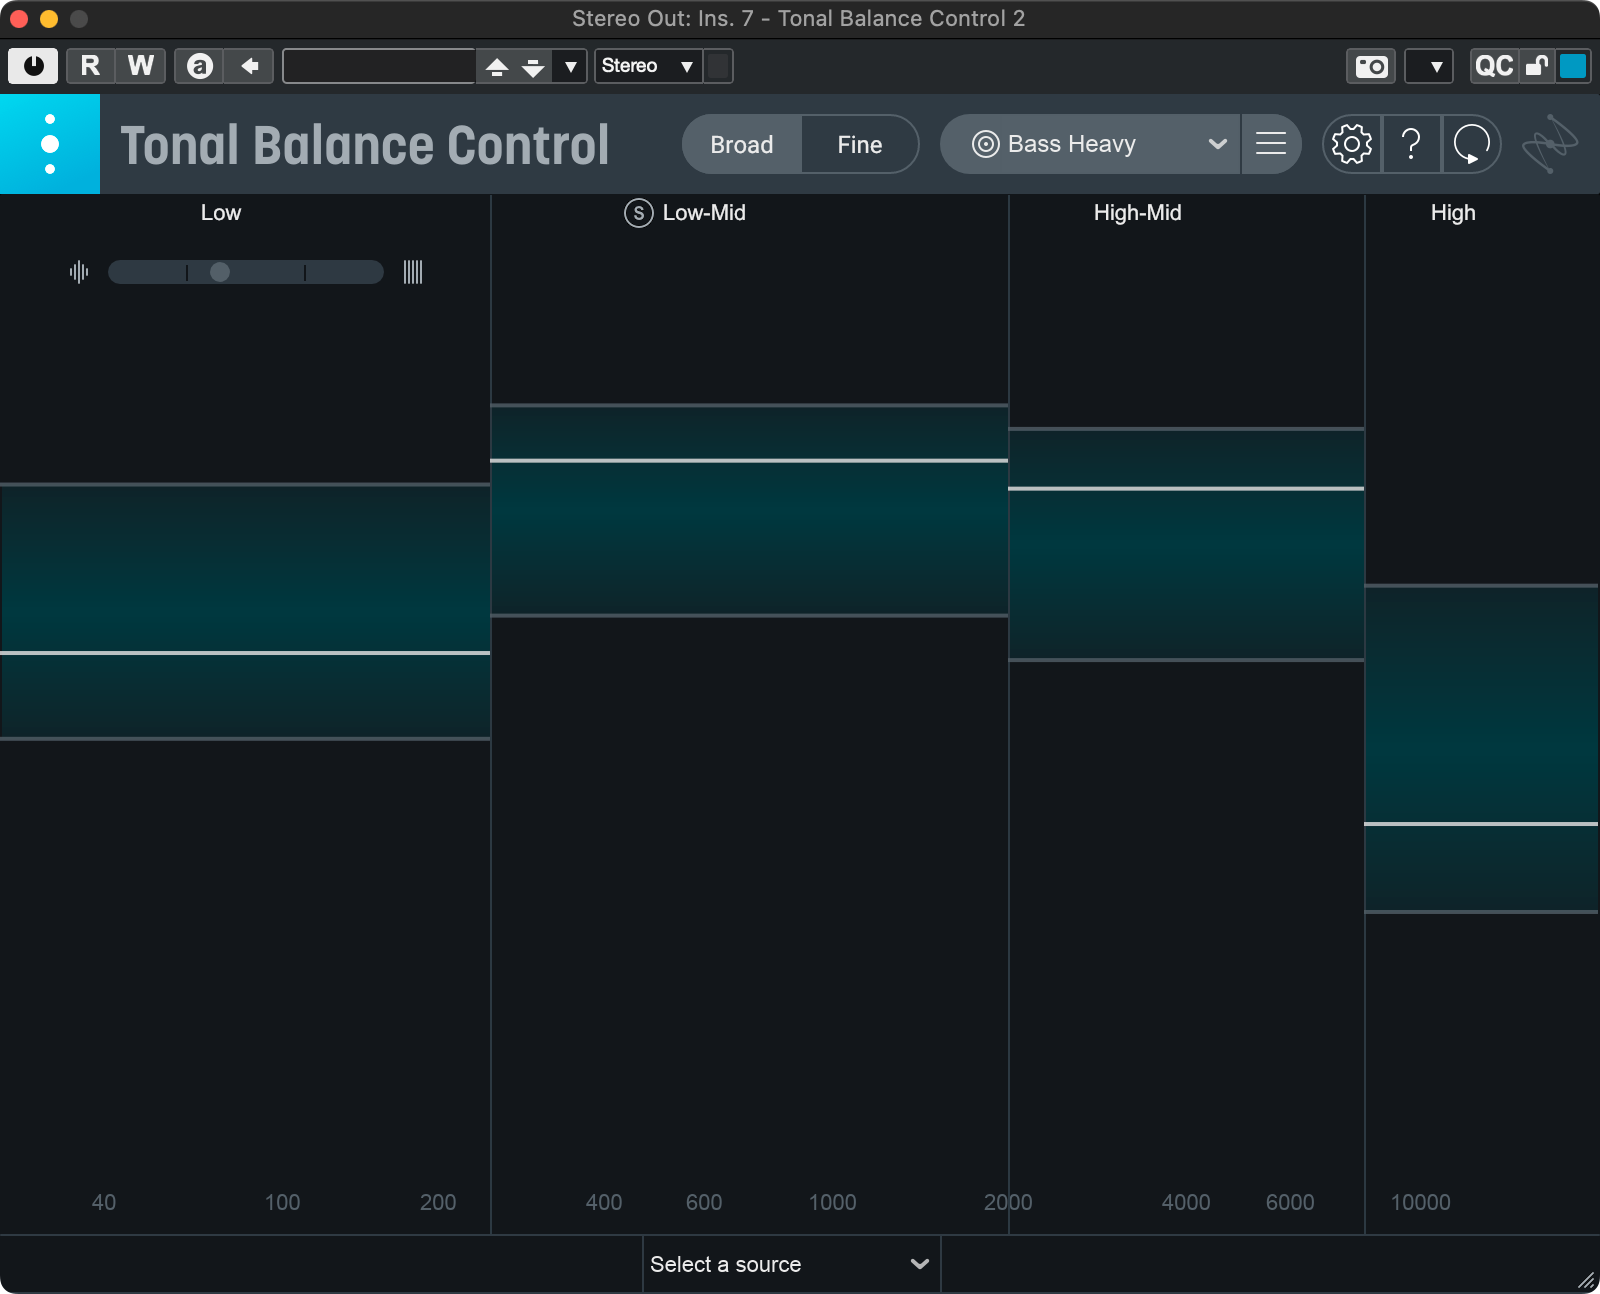Toggle the plugin bypass power button
Image resolution: width=1600 pixels, height=1294 pixels.
pyautogui.click(x=33, y=66)
